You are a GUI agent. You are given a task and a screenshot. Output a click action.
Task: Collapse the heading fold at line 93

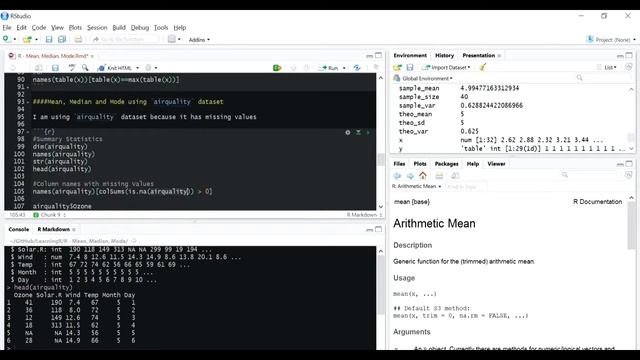tap(28, 102)
